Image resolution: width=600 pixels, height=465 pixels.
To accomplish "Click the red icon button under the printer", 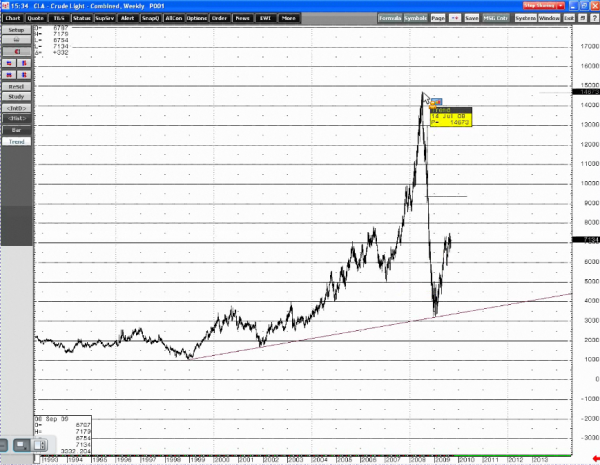I will coord(16,52).
